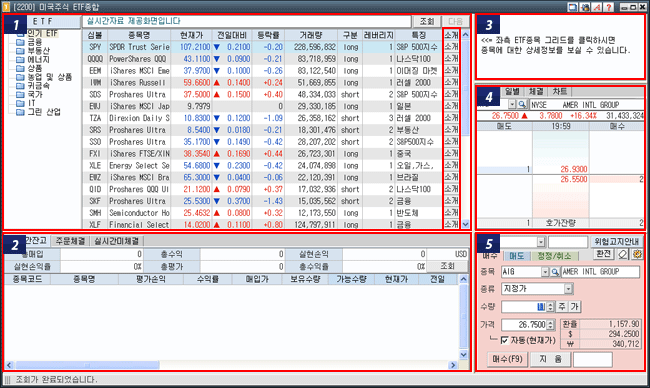Click the balance grid scroll right arrow
650x388 pixels.
(x=453, y=365)
